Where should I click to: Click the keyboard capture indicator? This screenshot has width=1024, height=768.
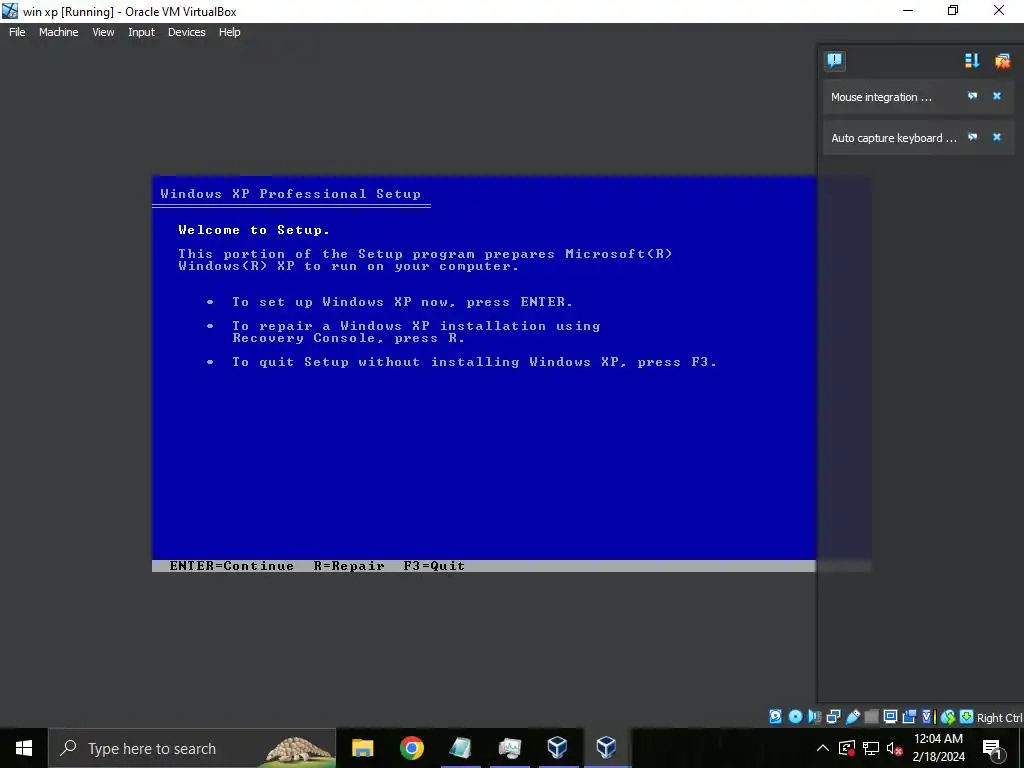pyautogui.click(x=967, y=716)
